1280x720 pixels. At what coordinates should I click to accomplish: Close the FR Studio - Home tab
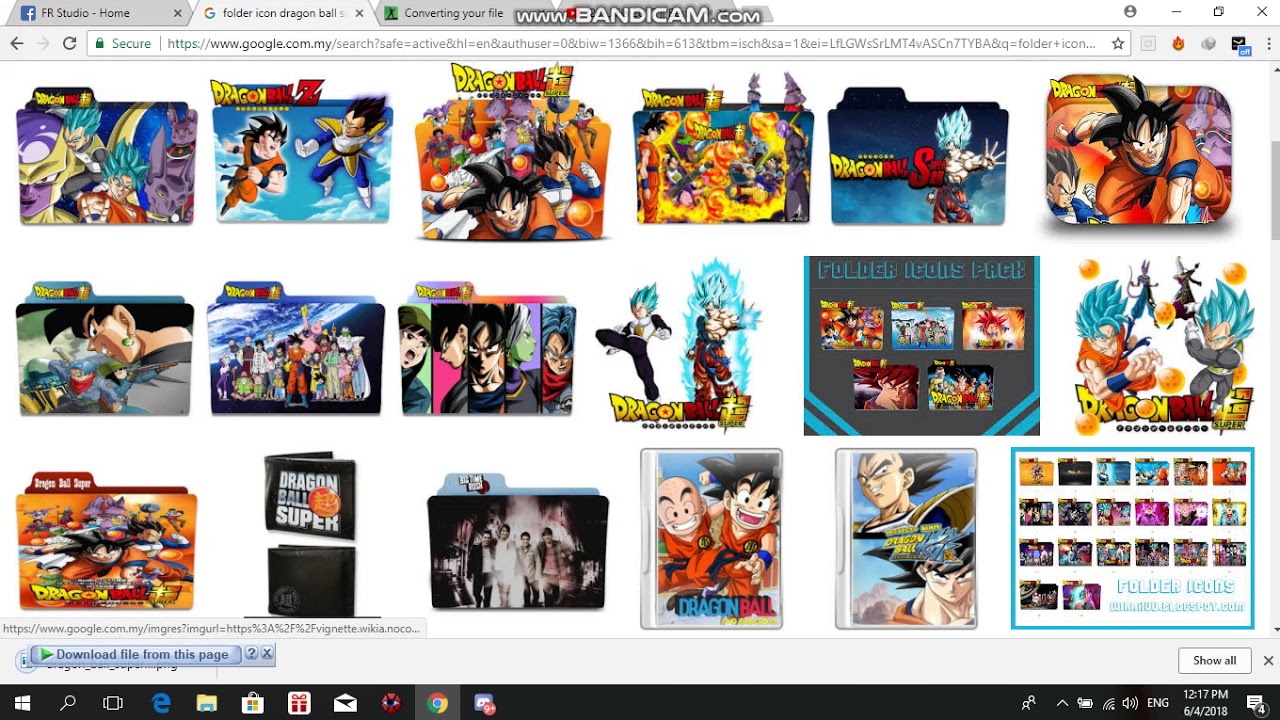(x=178, y=14)
